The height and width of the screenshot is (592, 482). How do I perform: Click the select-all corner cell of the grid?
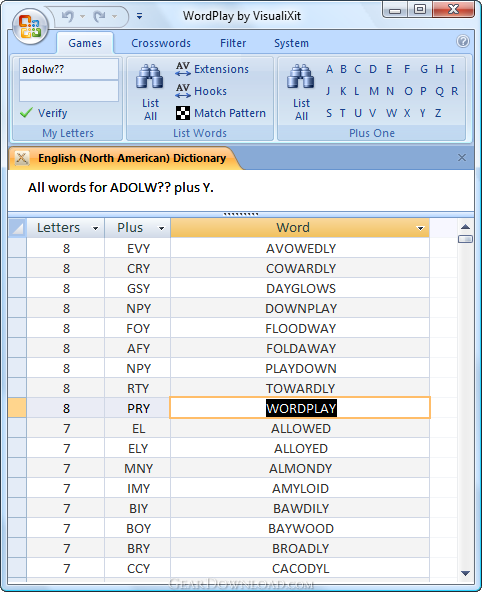click(17, 228)
